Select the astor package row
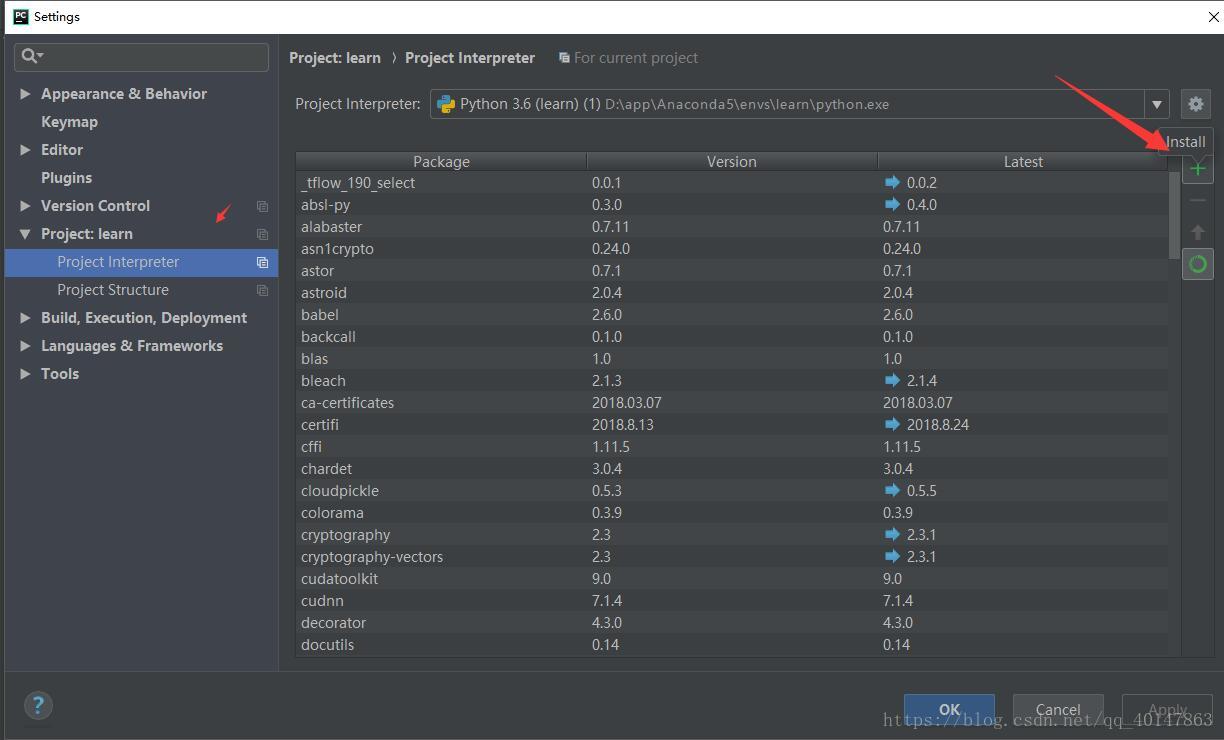Viewport: 1224px width, 740px height. coord(732,271)
